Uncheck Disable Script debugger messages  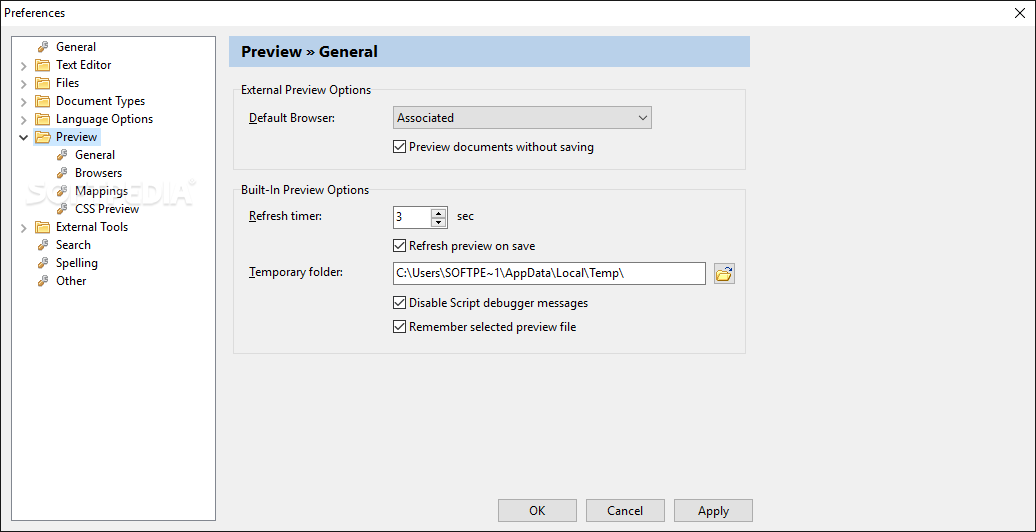399,303
